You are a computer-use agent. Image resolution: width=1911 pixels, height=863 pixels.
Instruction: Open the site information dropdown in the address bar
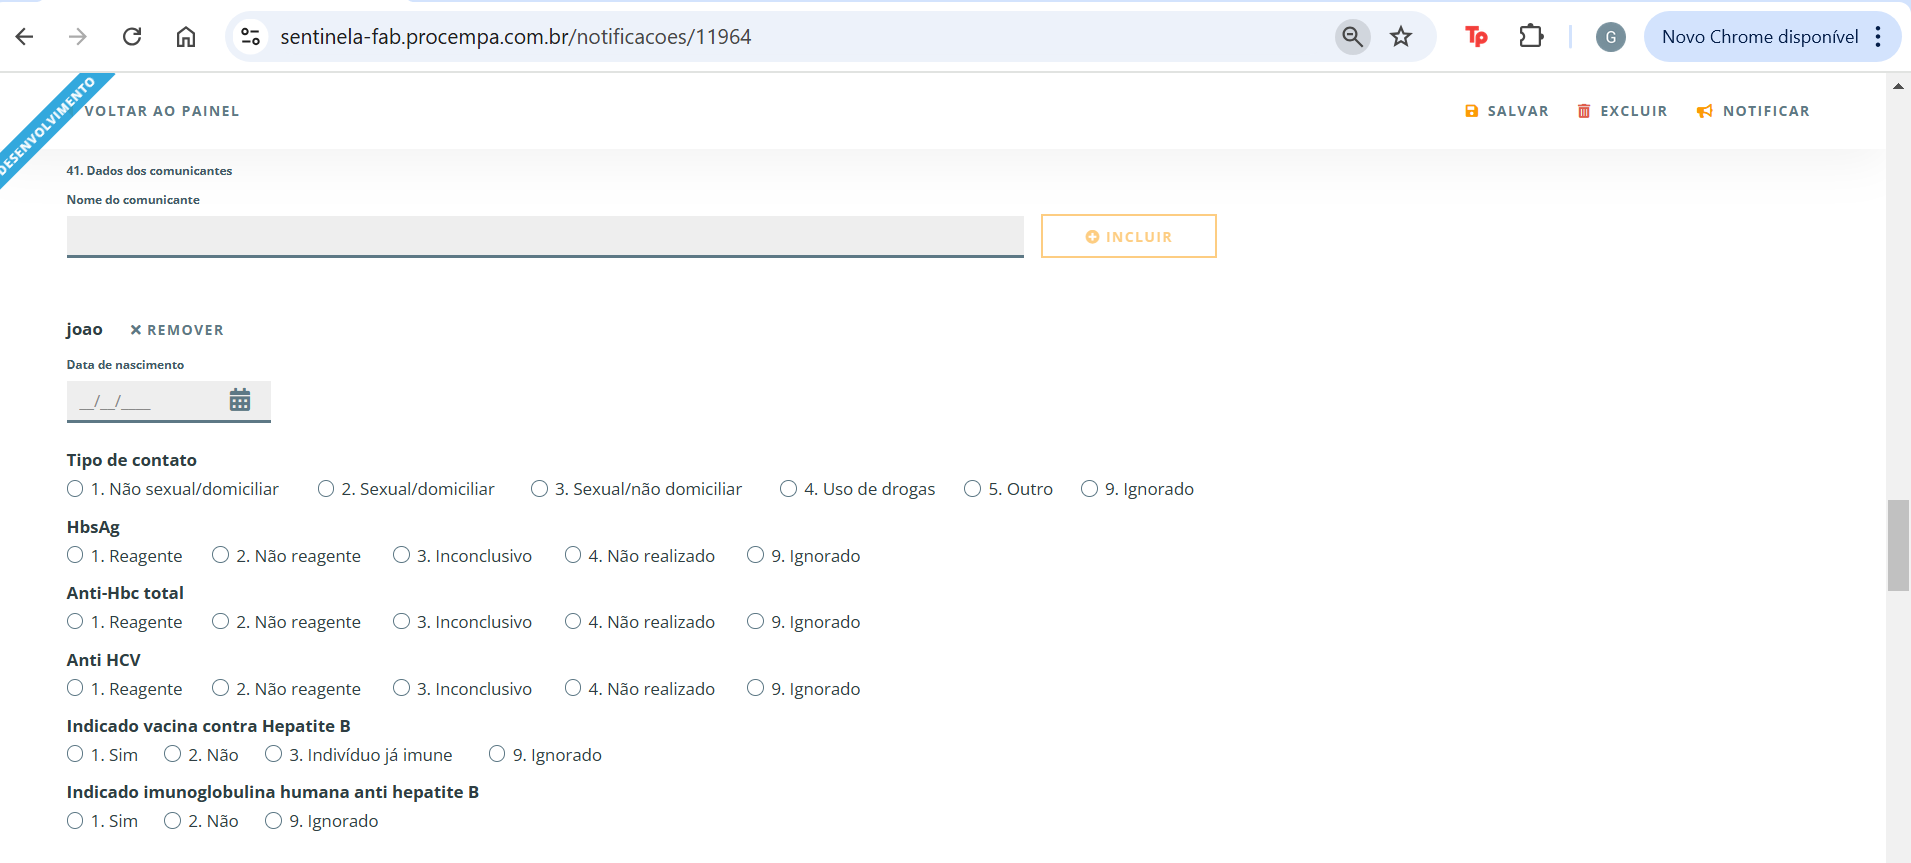click(x=250, y=37)
